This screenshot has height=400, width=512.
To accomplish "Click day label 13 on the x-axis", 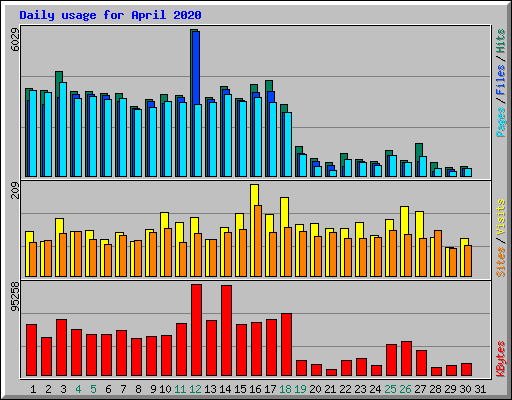I will point(210,389).
